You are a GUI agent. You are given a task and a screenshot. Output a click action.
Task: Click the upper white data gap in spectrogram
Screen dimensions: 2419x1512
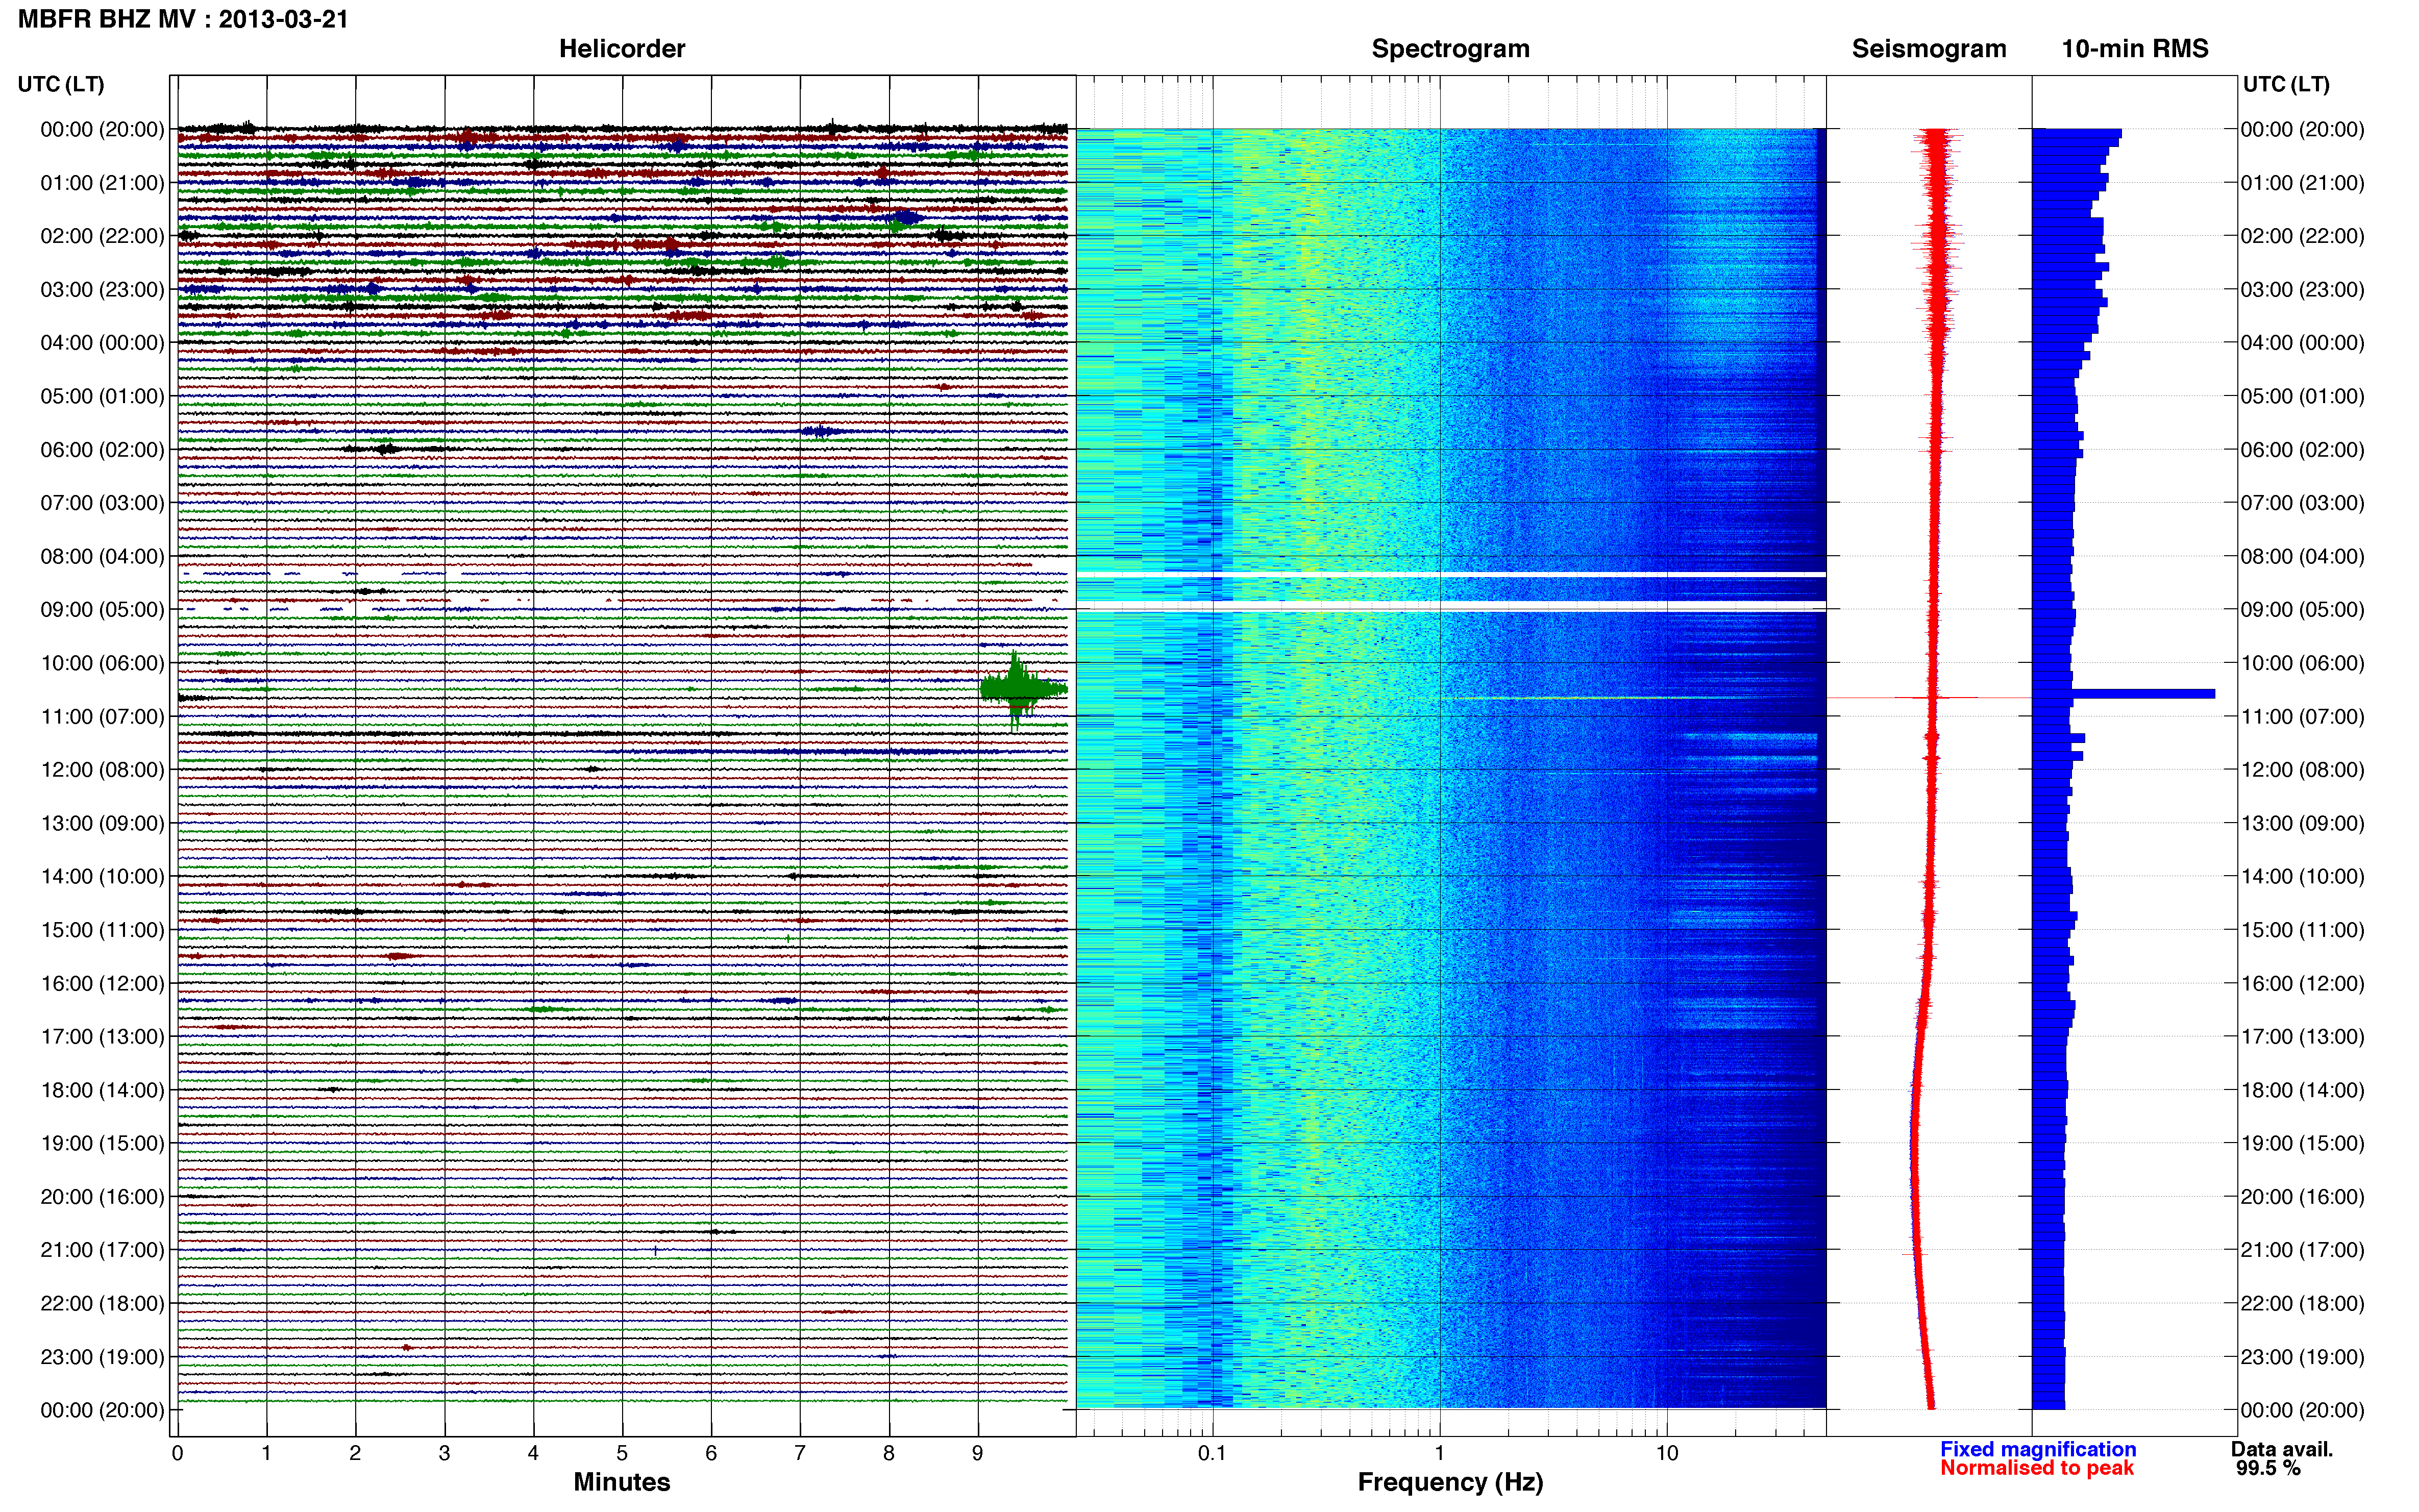[1451, 575]
